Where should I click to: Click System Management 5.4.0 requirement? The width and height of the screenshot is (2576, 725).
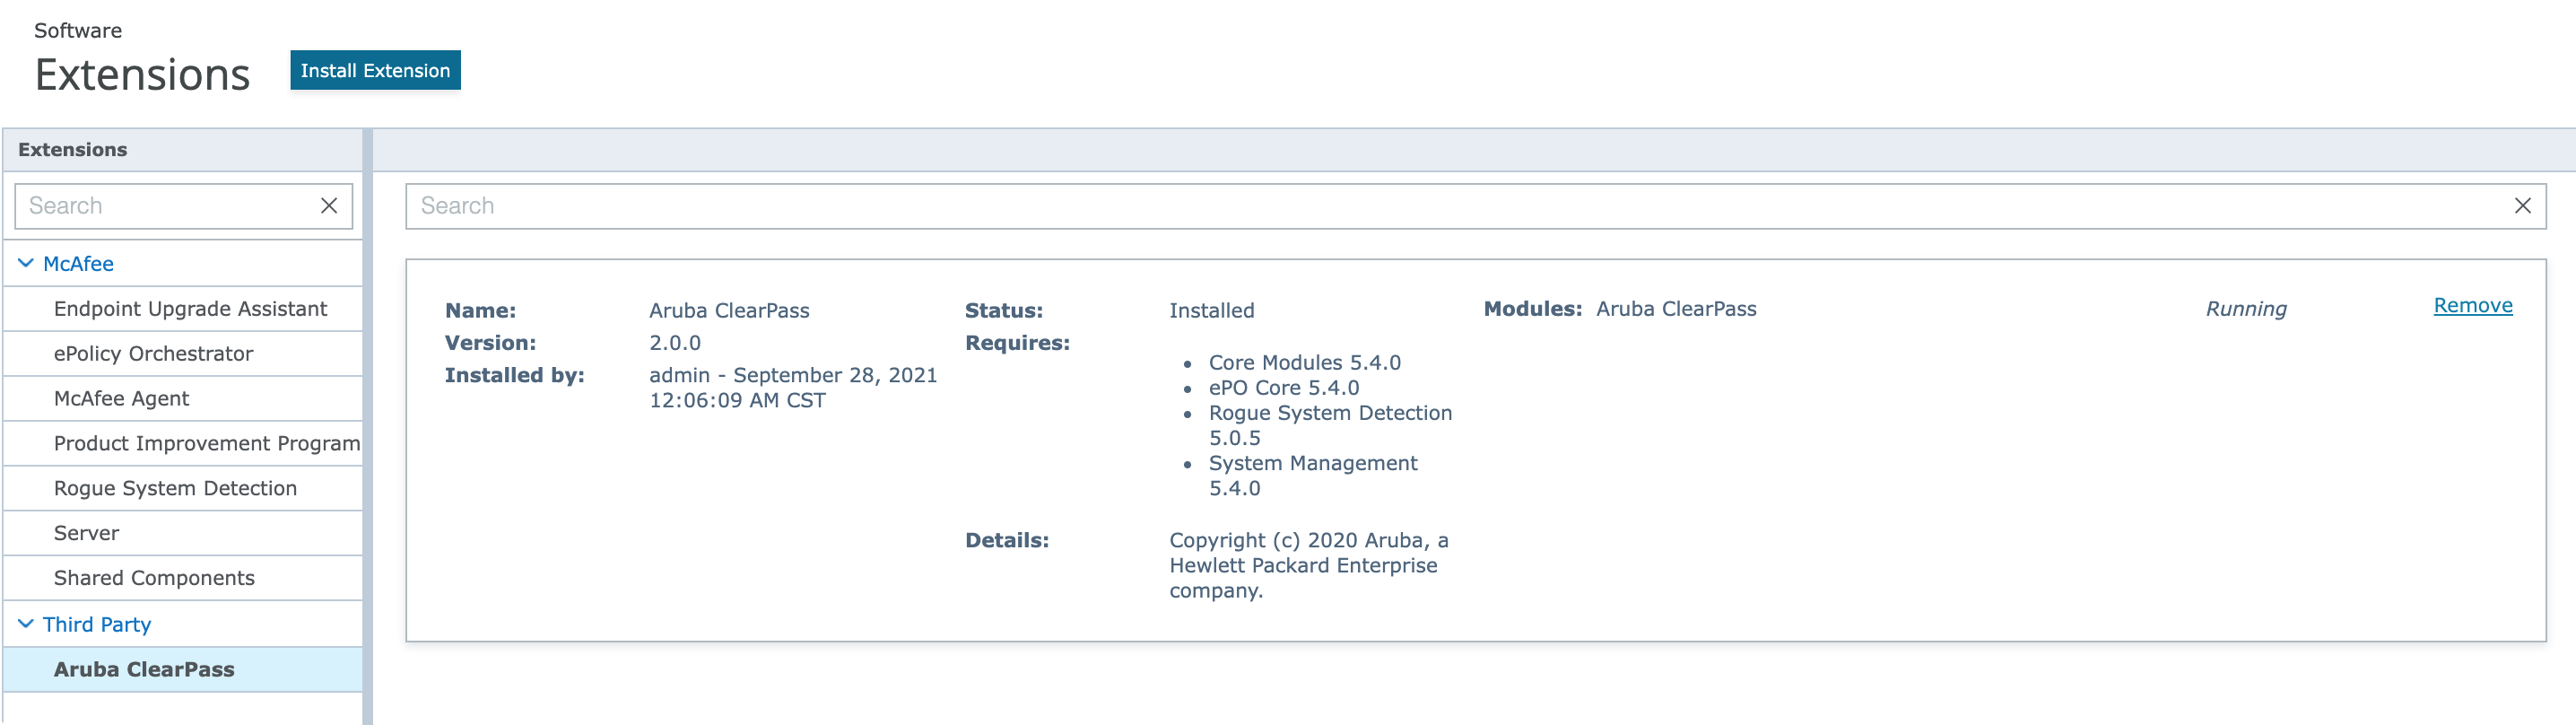(1312, 475)
